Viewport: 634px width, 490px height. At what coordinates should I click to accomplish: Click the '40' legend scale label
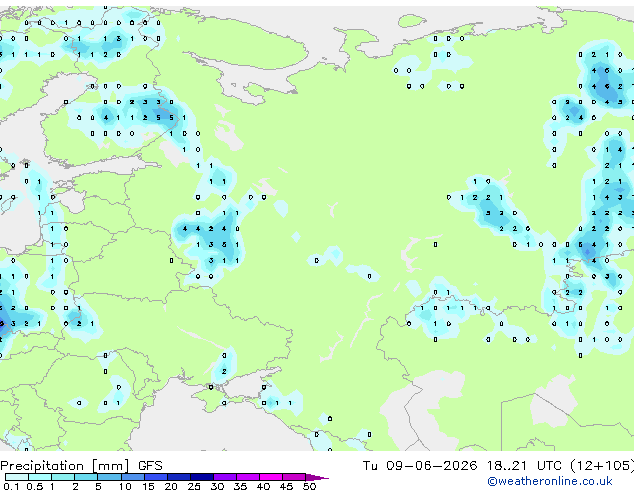coord(263,486)
